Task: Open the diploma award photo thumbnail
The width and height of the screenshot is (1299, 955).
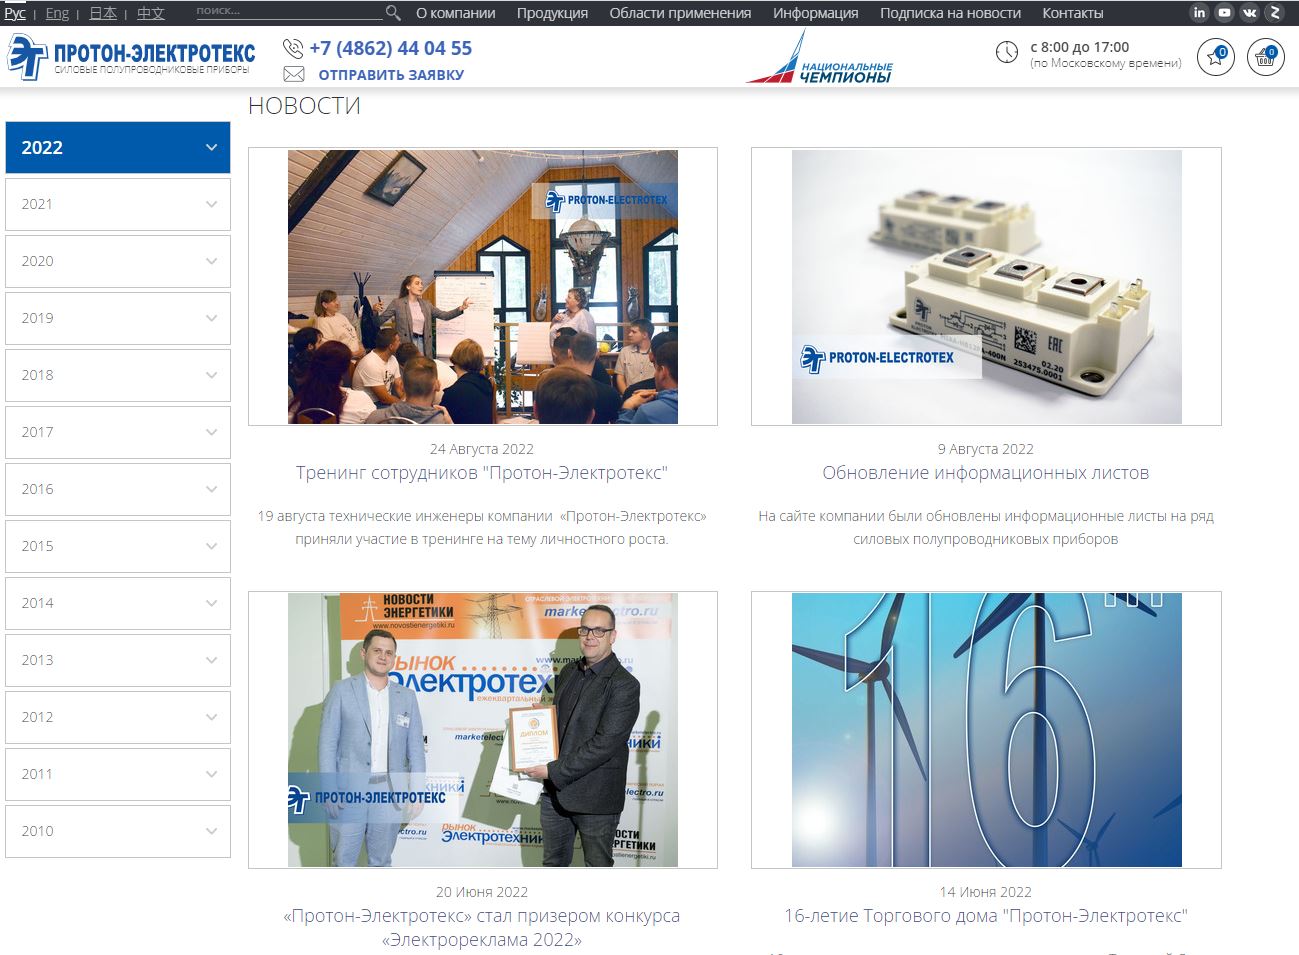Action: (483, 730)
